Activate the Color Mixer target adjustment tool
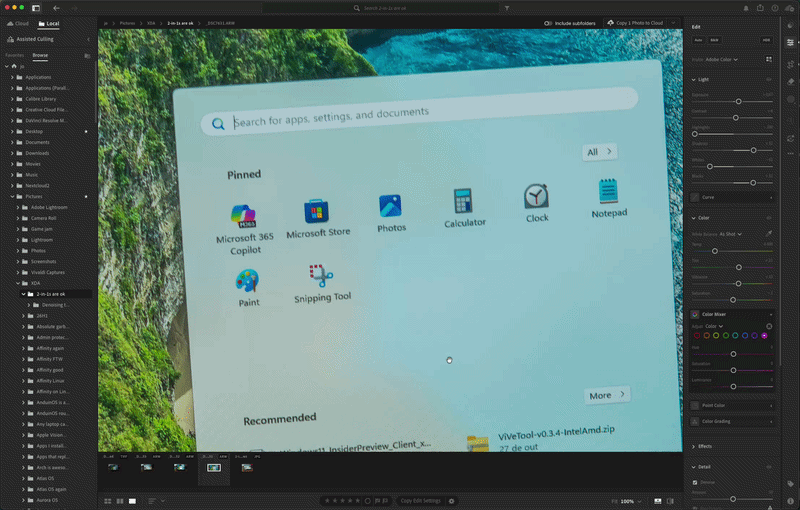Screen dimensions: 800x510 [769, 326]
